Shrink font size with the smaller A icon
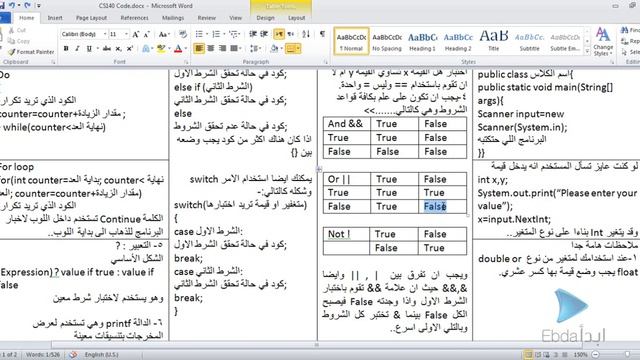640x360 pixels. [146, 34]
